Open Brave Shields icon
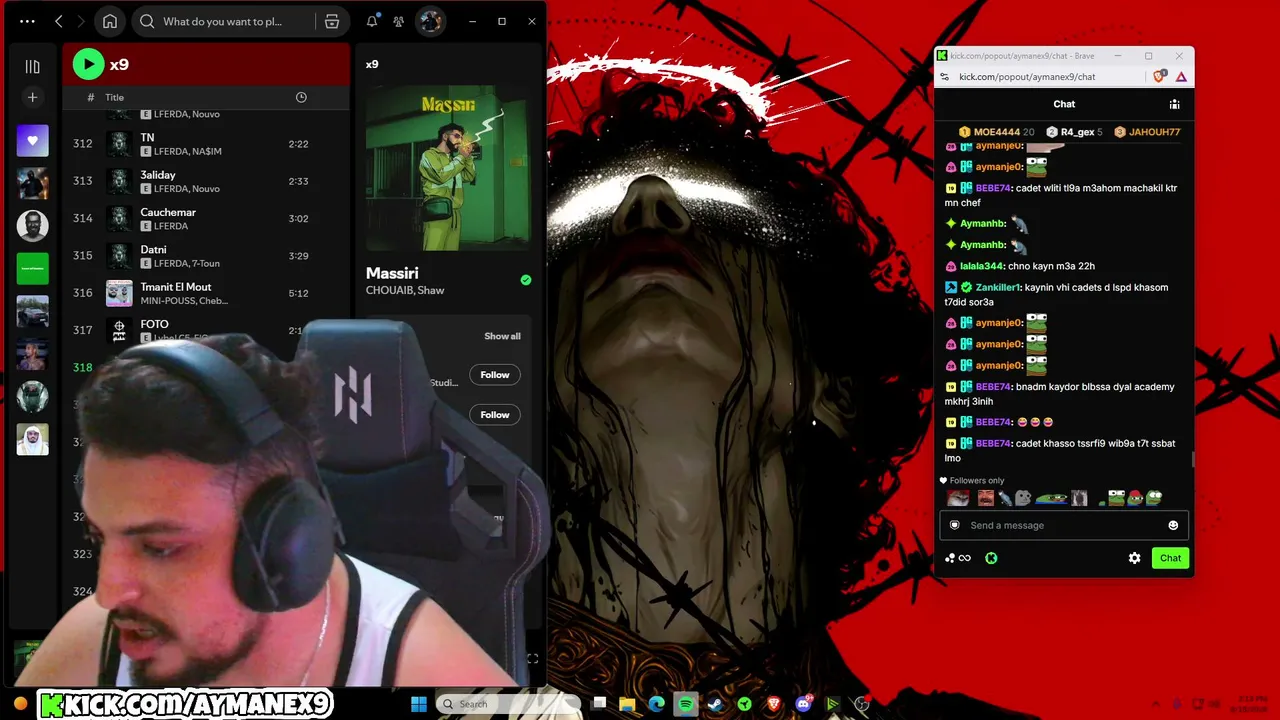1280x720 pixels. [x=1159, y=77]
